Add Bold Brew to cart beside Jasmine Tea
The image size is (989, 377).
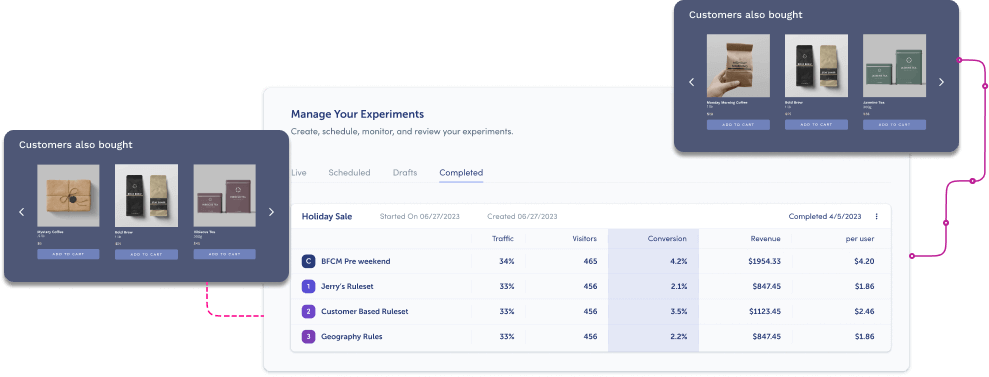tap(816, 125)
